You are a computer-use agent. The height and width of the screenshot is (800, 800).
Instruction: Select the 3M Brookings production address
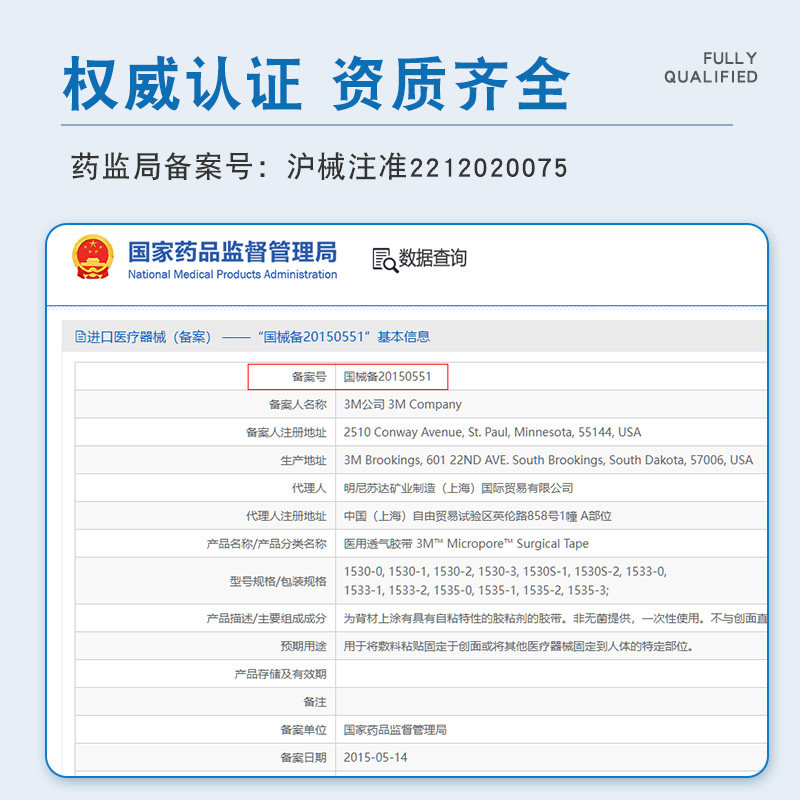[548, 460]
